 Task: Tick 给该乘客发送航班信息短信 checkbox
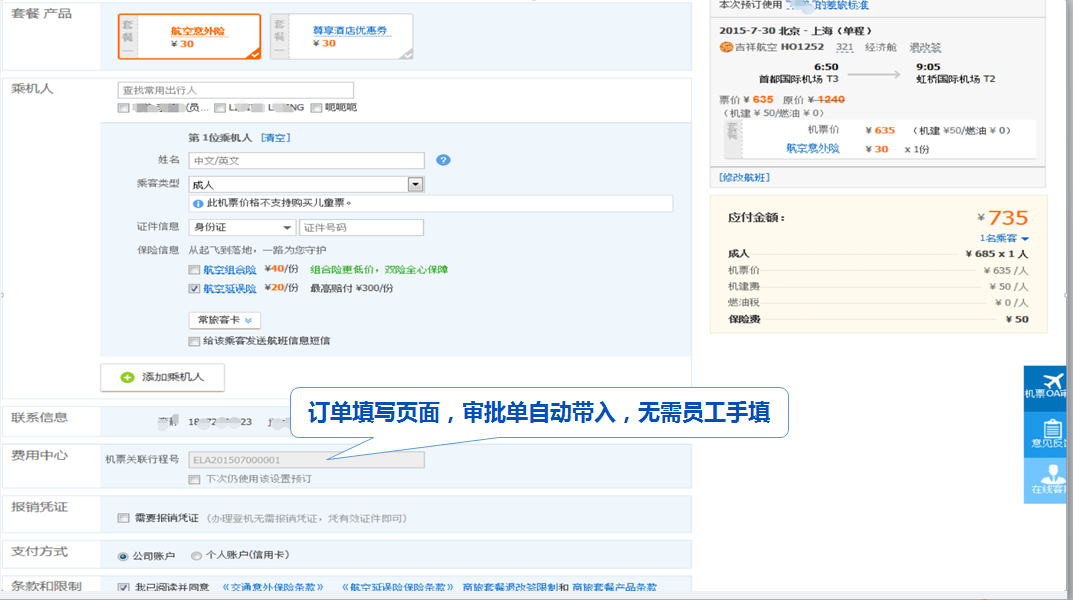coord(194,341)
